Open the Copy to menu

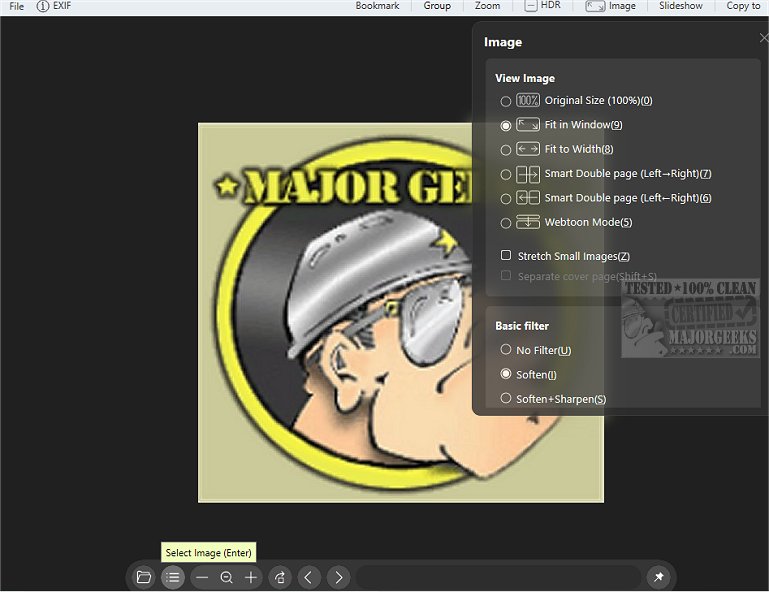[743, 6]
